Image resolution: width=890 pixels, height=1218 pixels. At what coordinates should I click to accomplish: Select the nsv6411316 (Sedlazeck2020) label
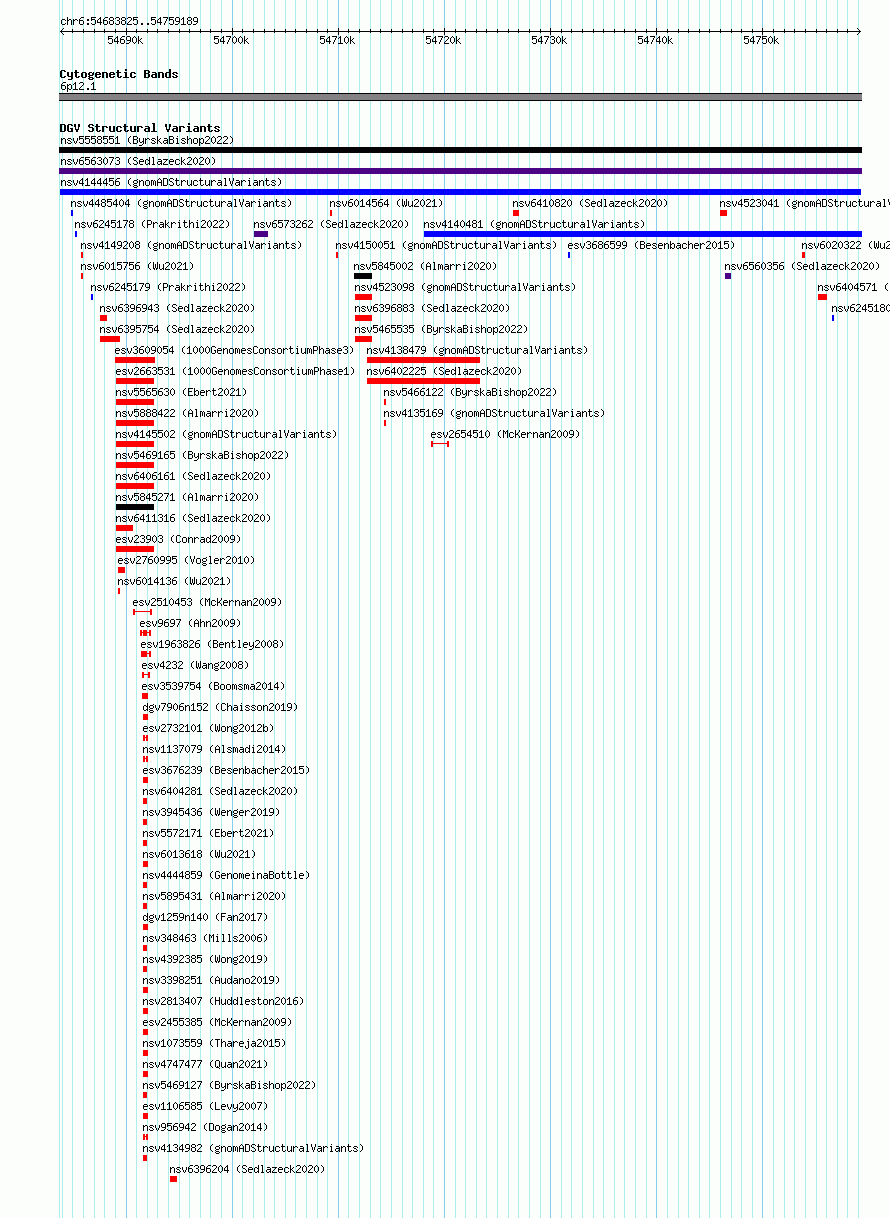(193, 518)
